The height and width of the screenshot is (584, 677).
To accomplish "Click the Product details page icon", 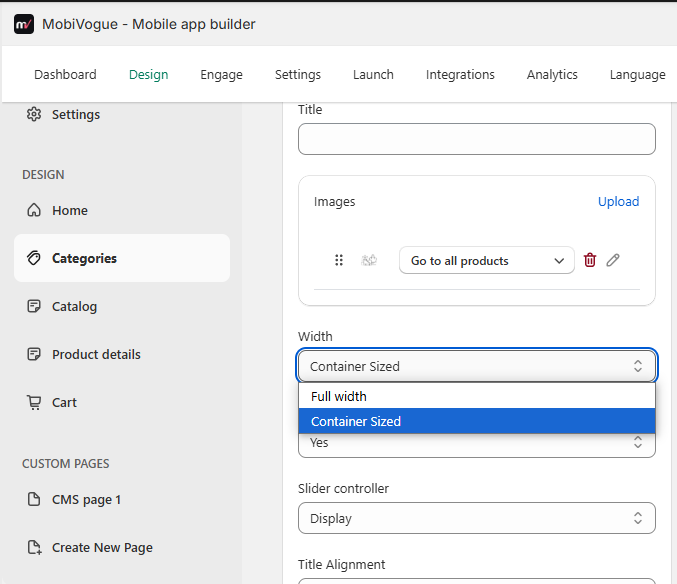I will [x=34, y=354].
